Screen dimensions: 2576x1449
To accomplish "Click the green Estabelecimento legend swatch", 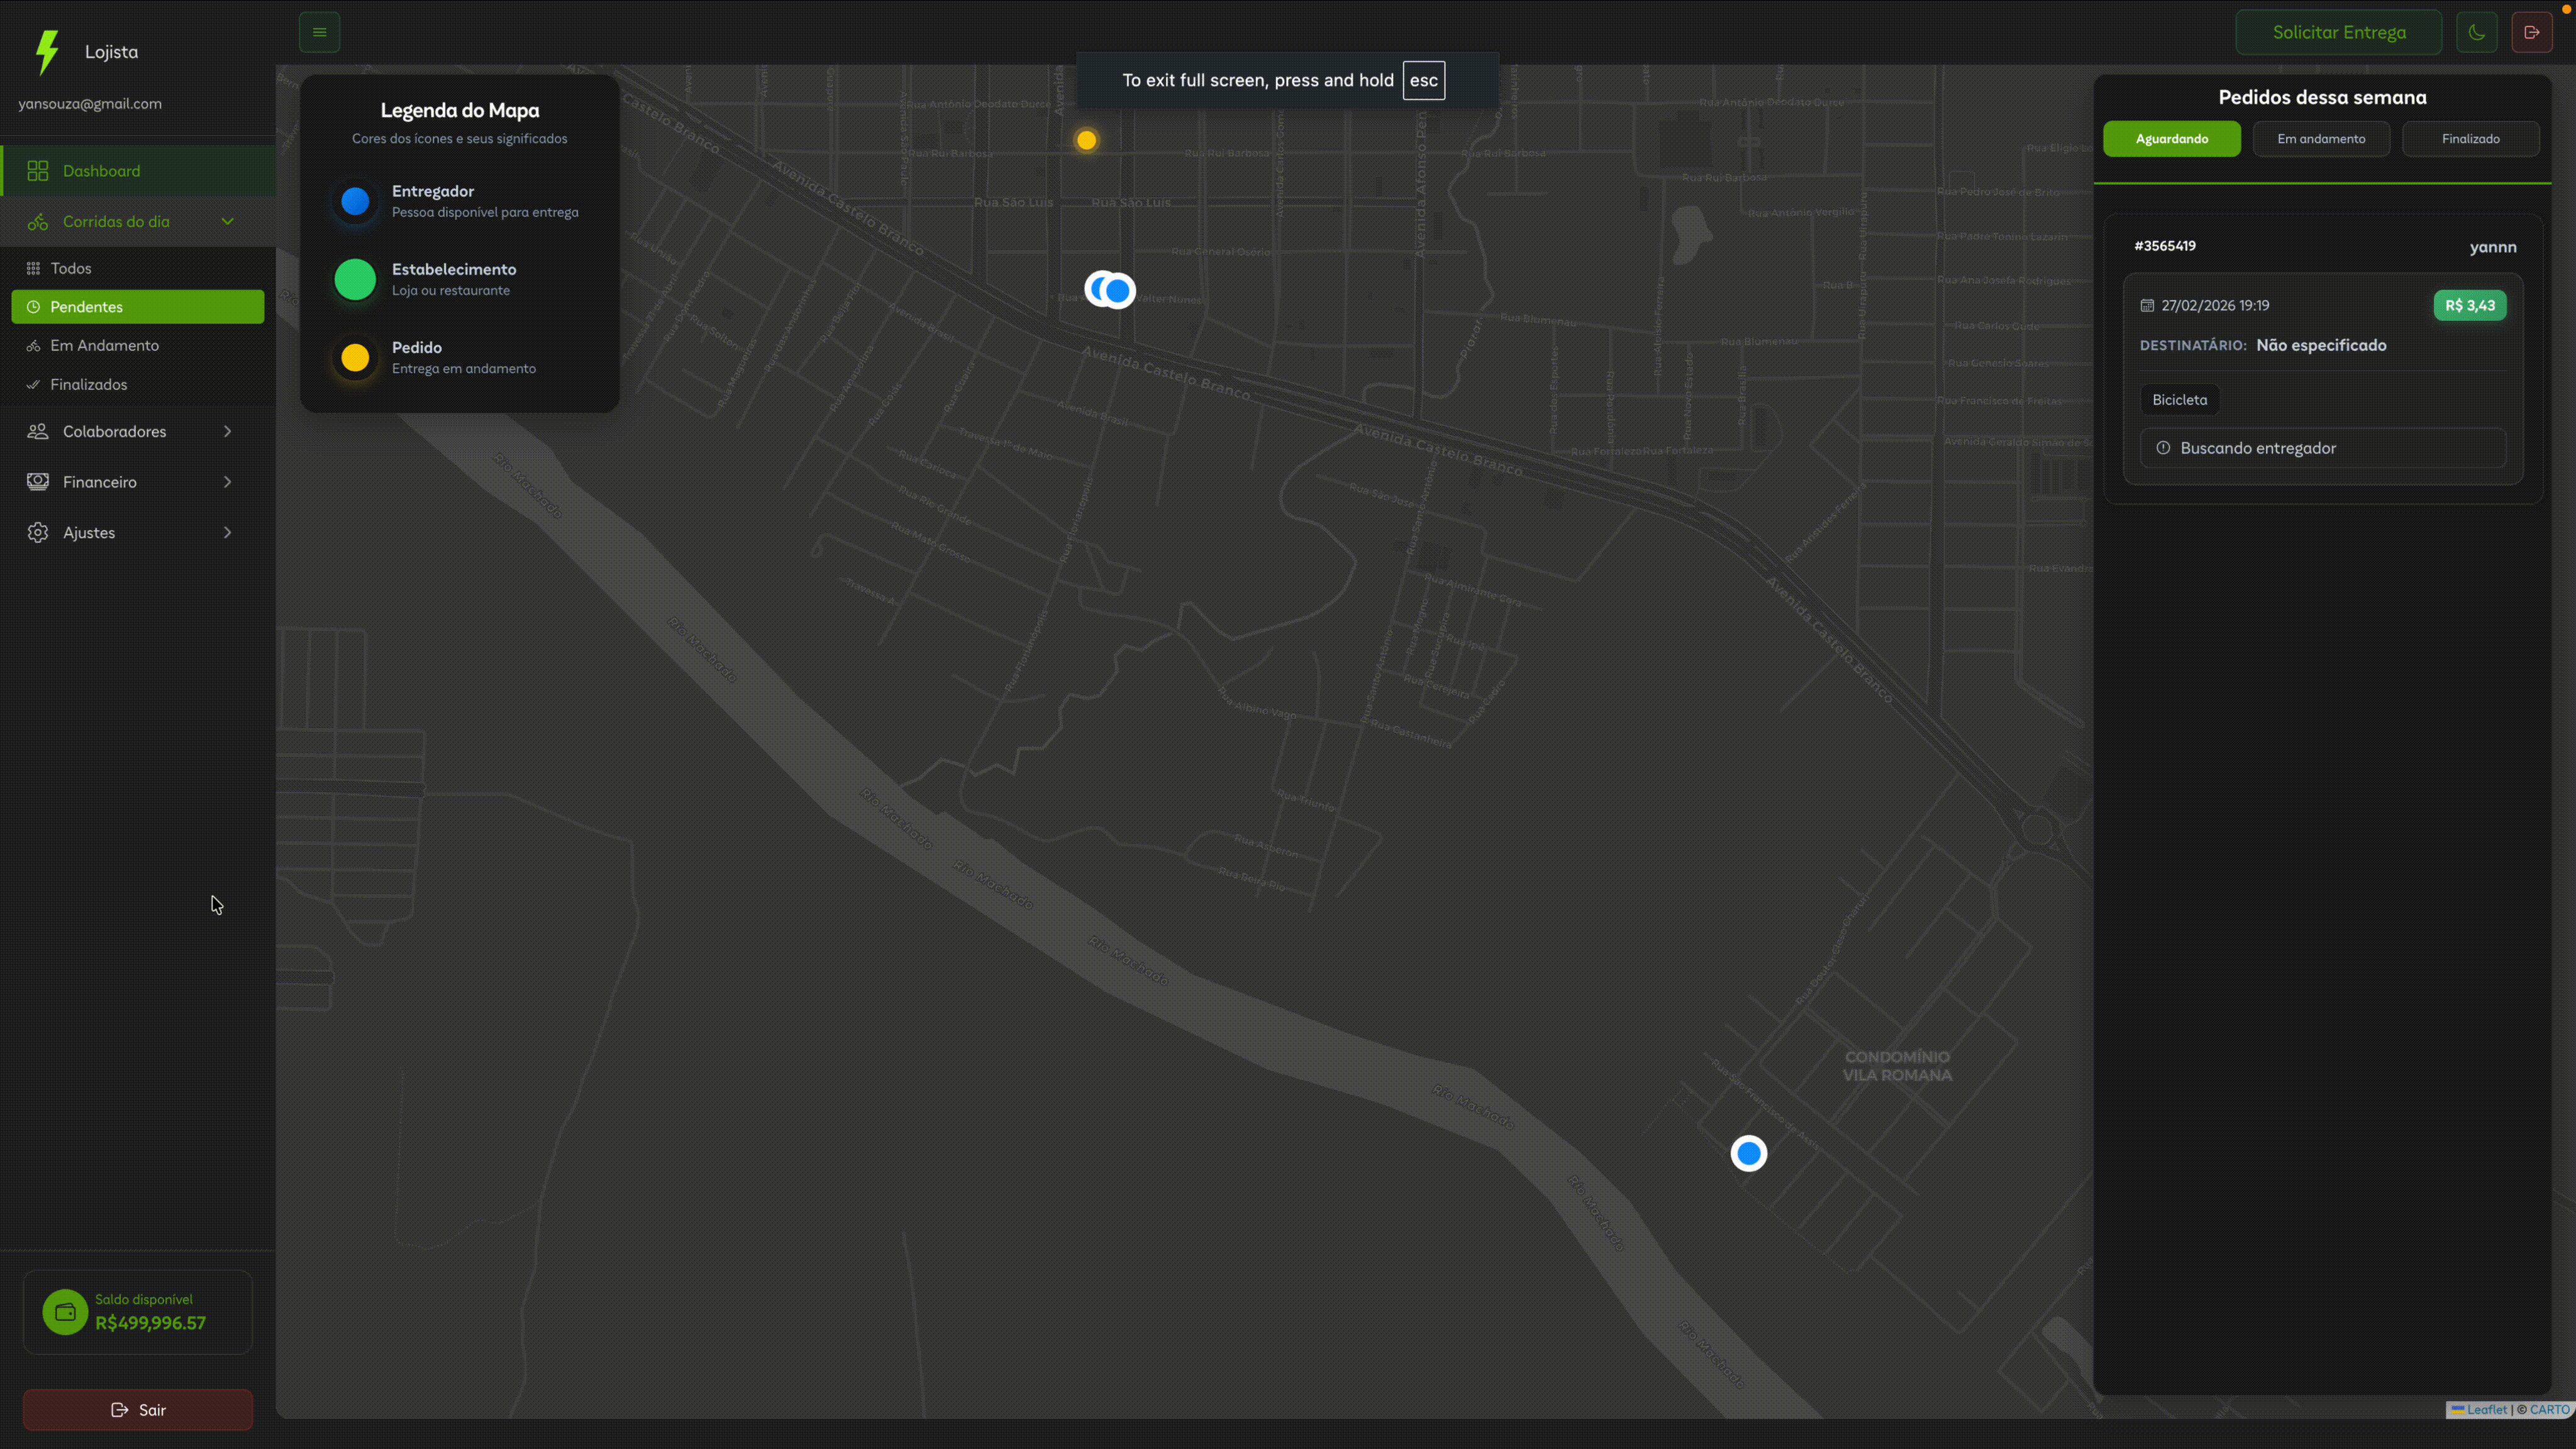I will click(x=355, y=280).
